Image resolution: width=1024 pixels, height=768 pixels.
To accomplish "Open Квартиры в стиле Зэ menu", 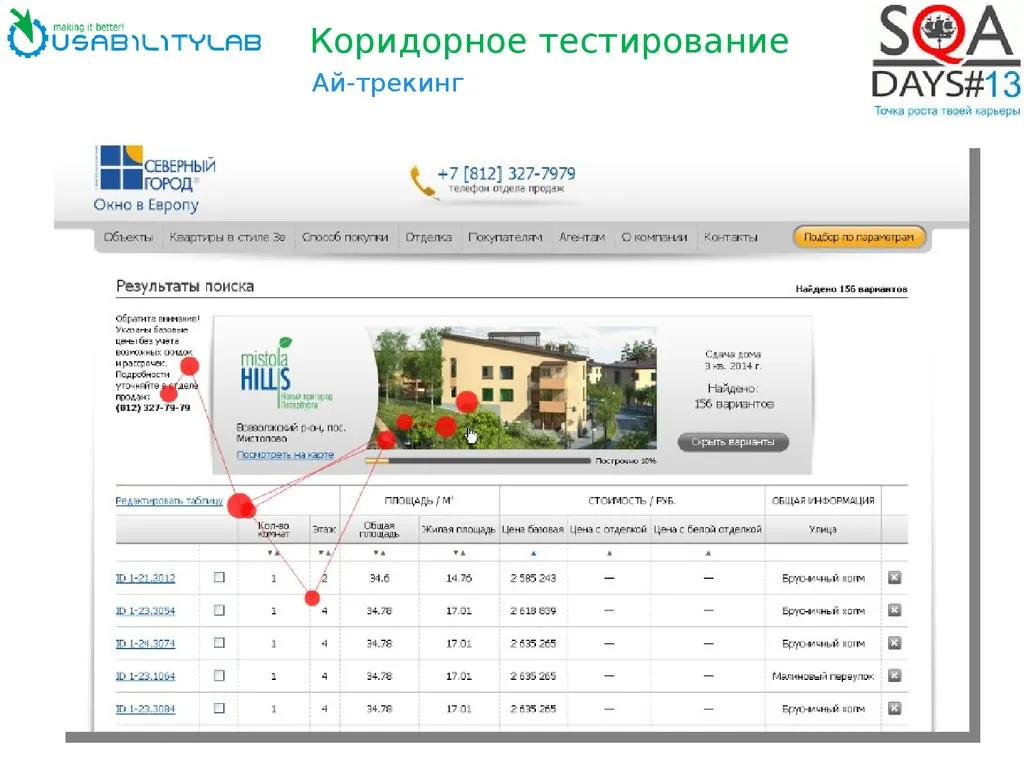I will click(227, 237).
